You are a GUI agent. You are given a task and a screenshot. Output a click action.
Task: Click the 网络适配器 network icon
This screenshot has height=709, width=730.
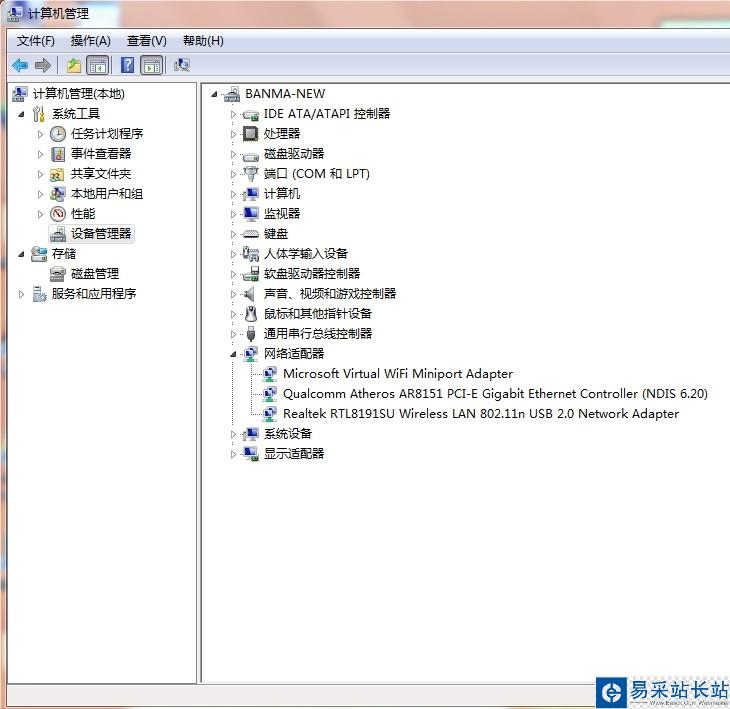click(250, 354)
